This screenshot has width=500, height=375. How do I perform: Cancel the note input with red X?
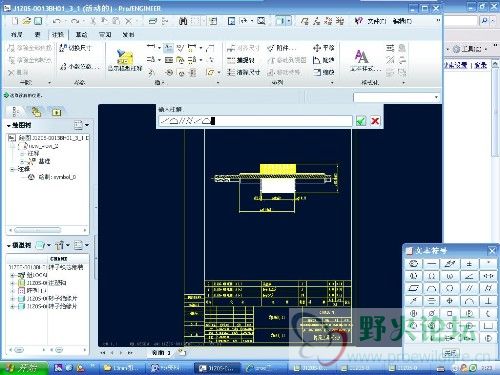(x=375, y=121)
